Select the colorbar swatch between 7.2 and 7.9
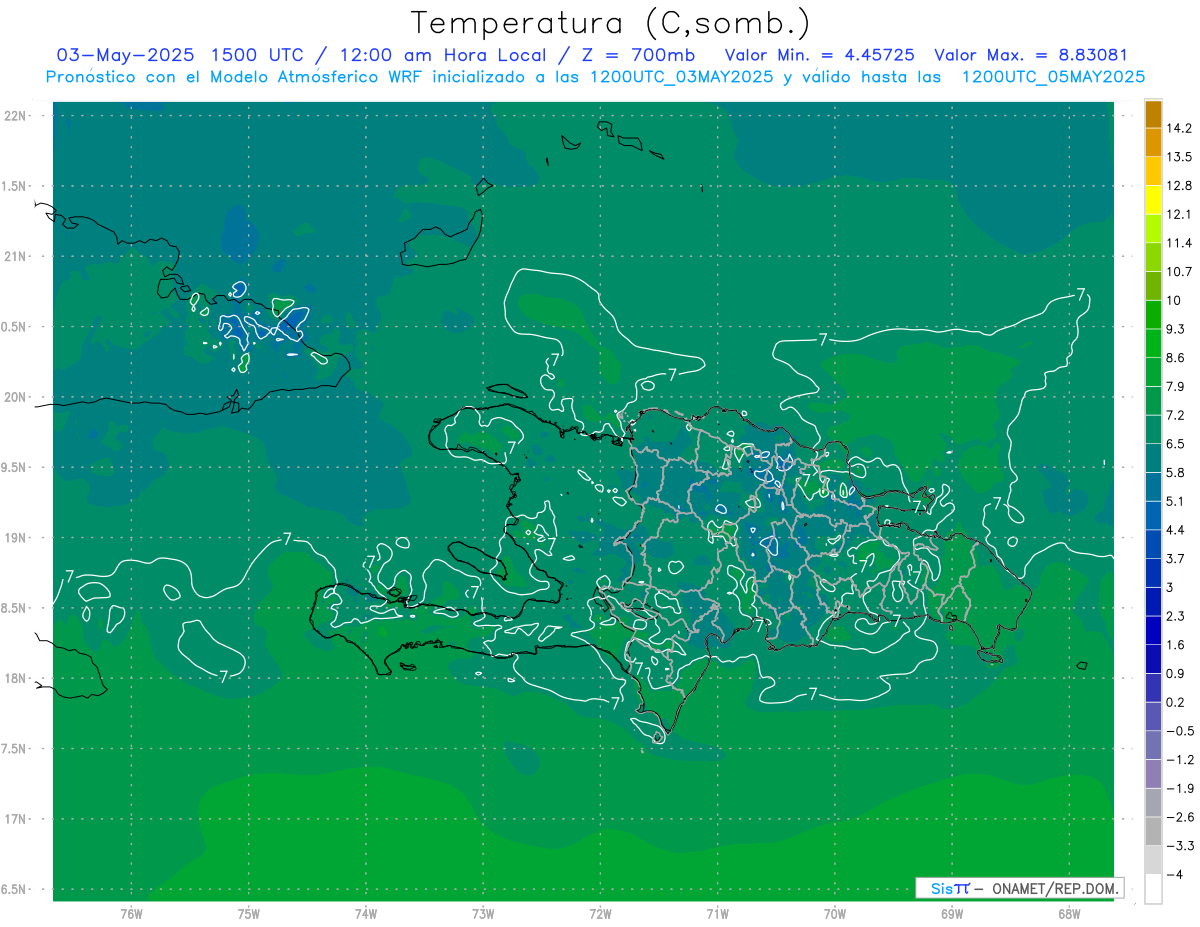Screen dimensions: 1200x927 click(x=1153, y=401)
